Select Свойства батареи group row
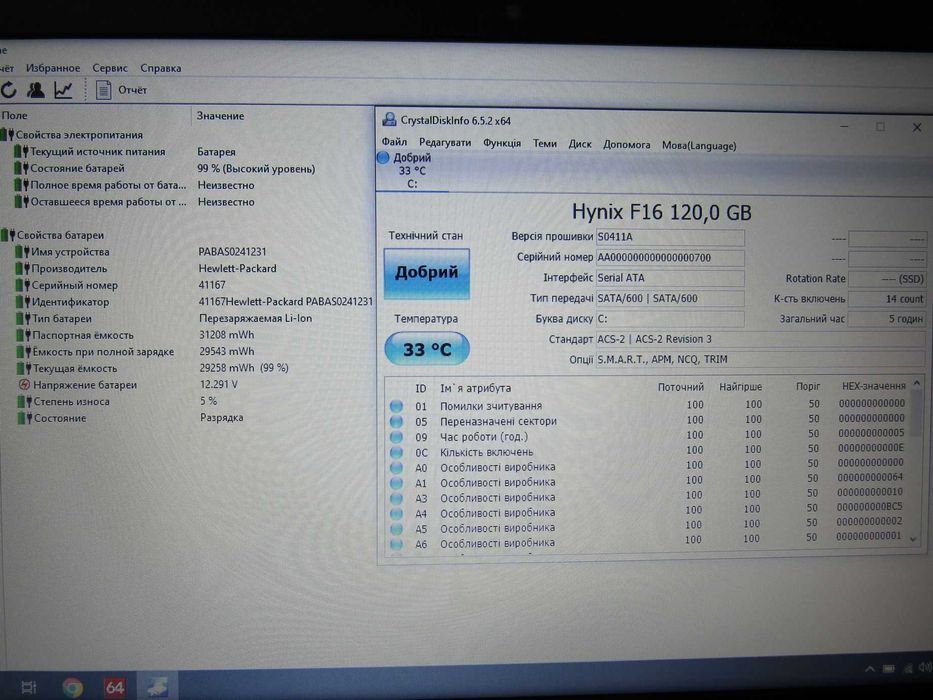 point(53,235)
